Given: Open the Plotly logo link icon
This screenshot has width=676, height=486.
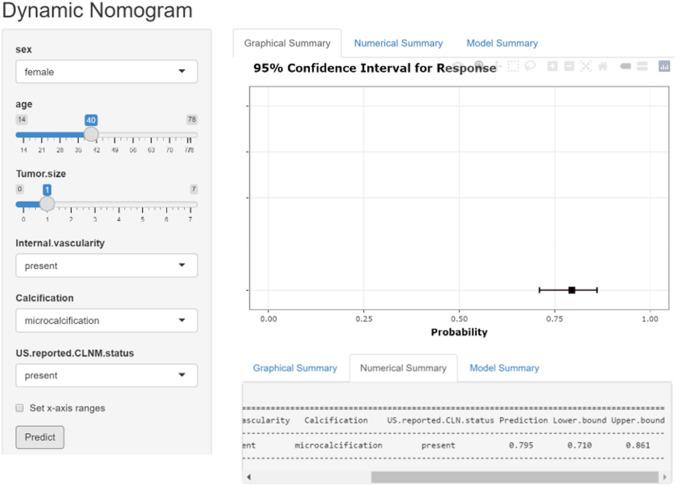Looking at the screenshot, I should (664, 66).
